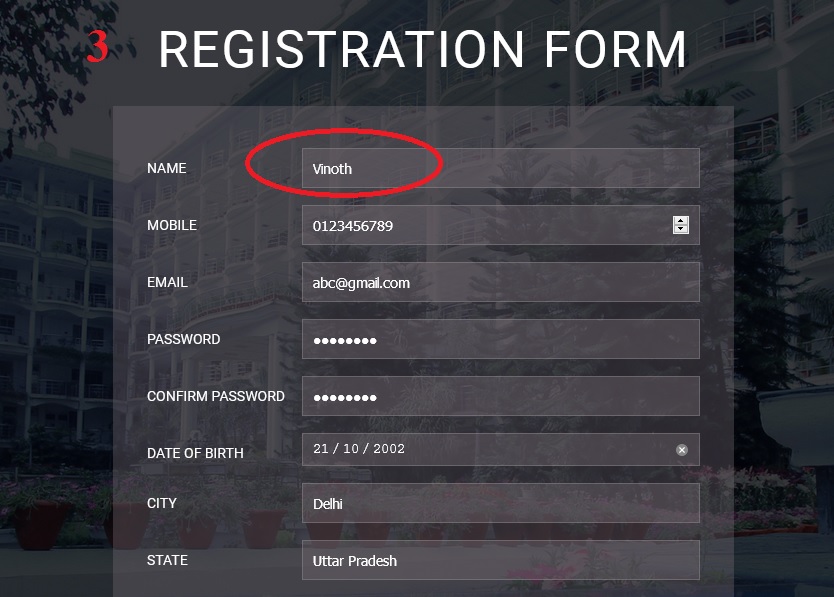Click the EMAIL field label
This screenshot has width=834, height=597.
point(167,282)
